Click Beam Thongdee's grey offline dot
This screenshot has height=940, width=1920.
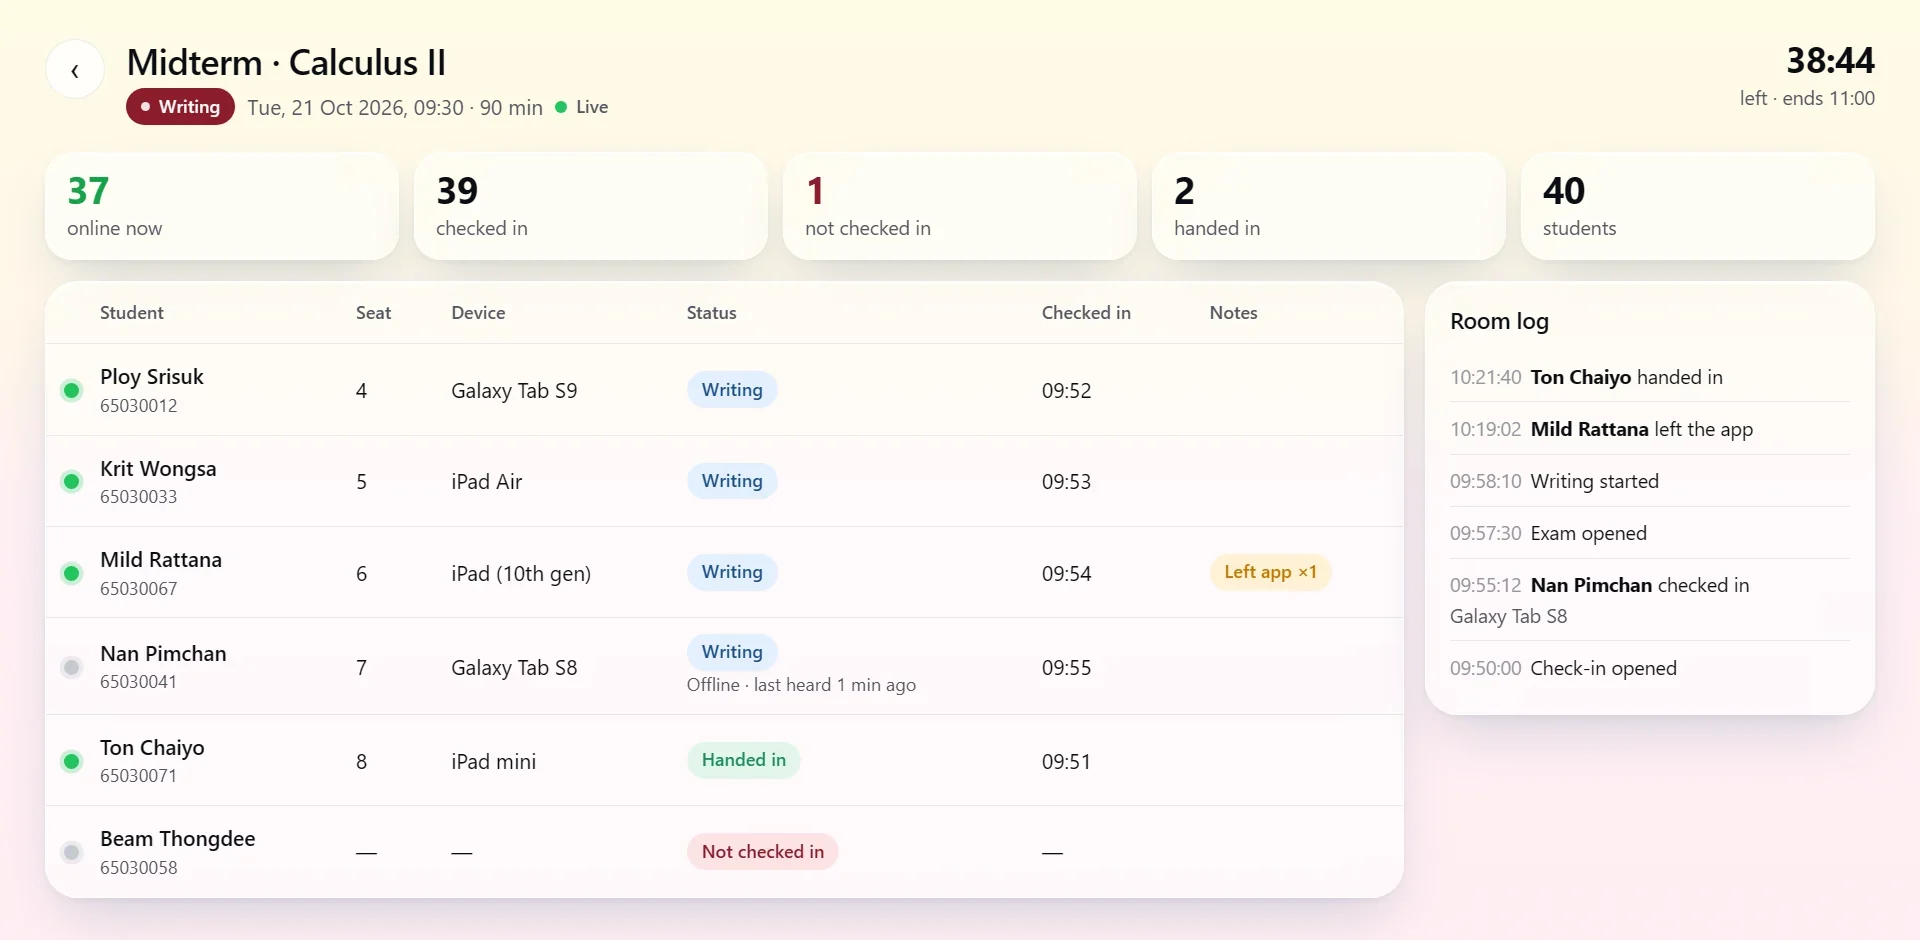[71, 852]
